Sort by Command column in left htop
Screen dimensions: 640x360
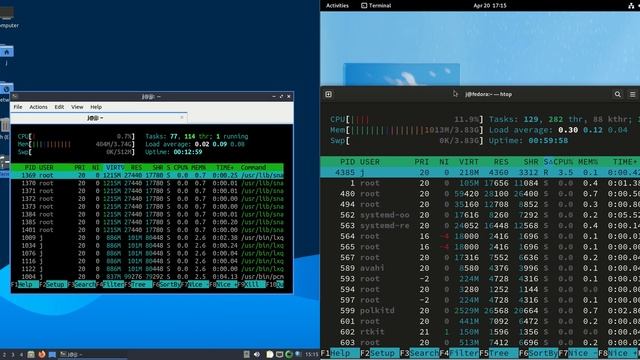click(x=253, y=167)
